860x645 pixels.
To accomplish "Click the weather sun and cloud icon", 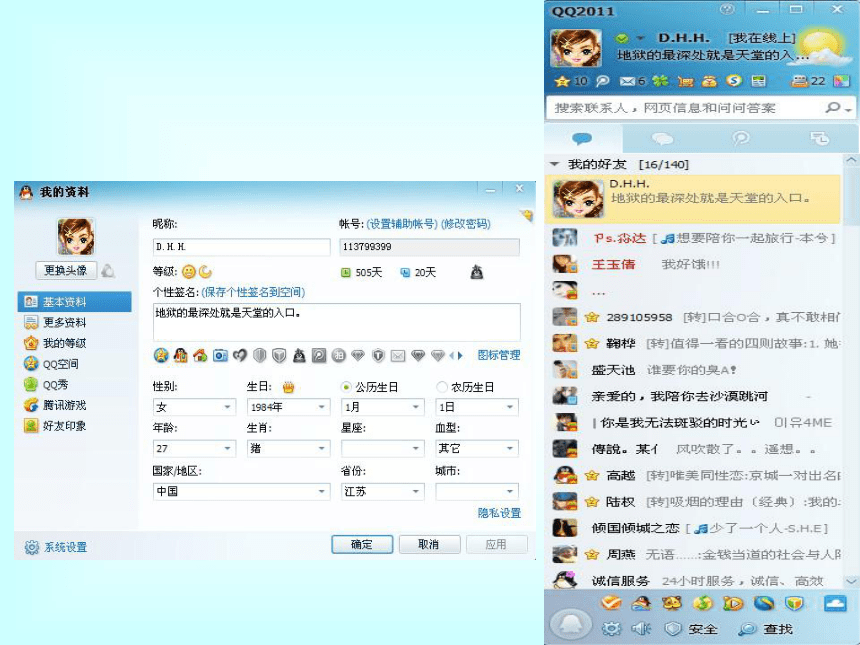I will (821, 48).
